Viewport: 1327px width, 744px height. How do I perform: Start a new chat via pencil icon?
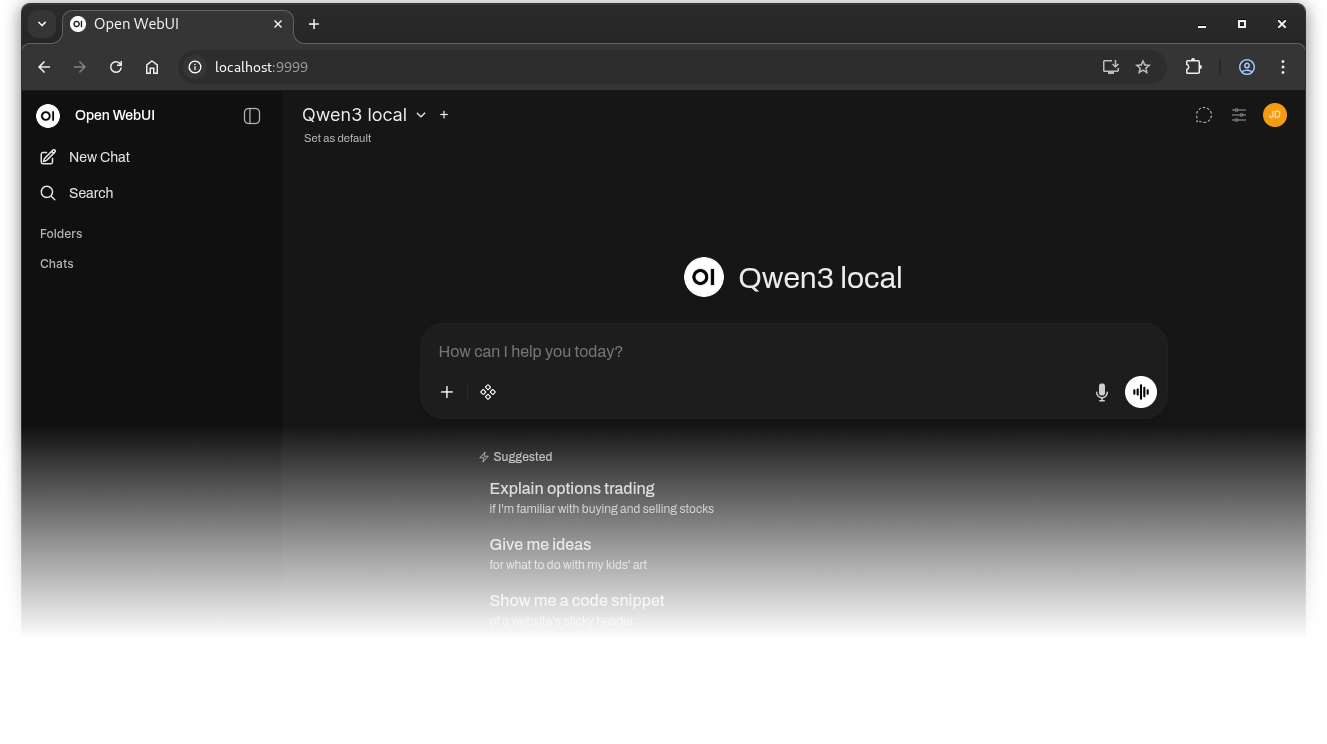point(48,157)
